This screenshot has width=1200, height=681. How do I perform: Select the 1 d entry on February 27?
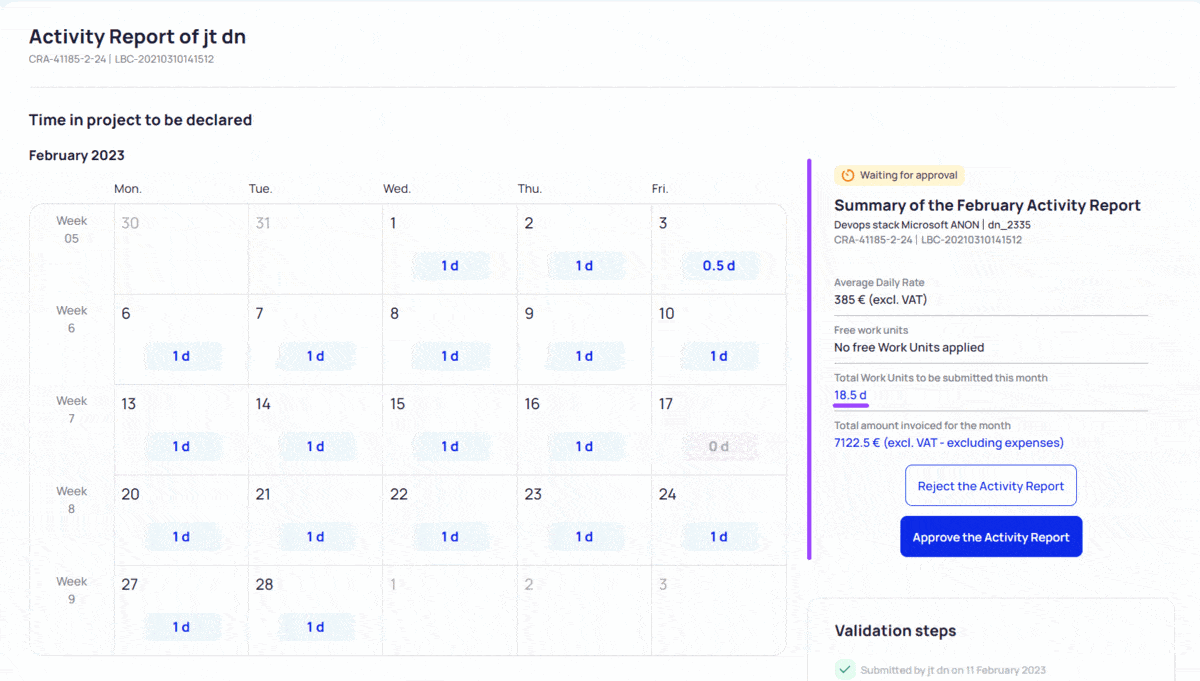click(x=181, y=627)
